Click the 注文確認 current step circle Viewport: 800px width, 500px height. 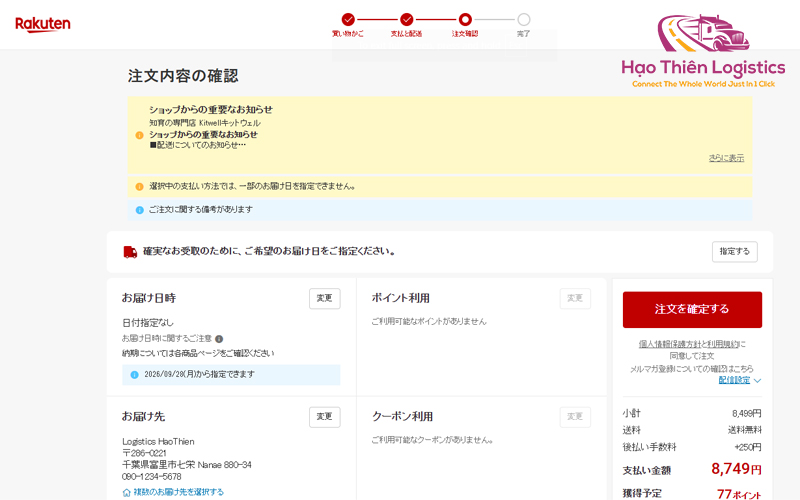(x=465, y=19)
